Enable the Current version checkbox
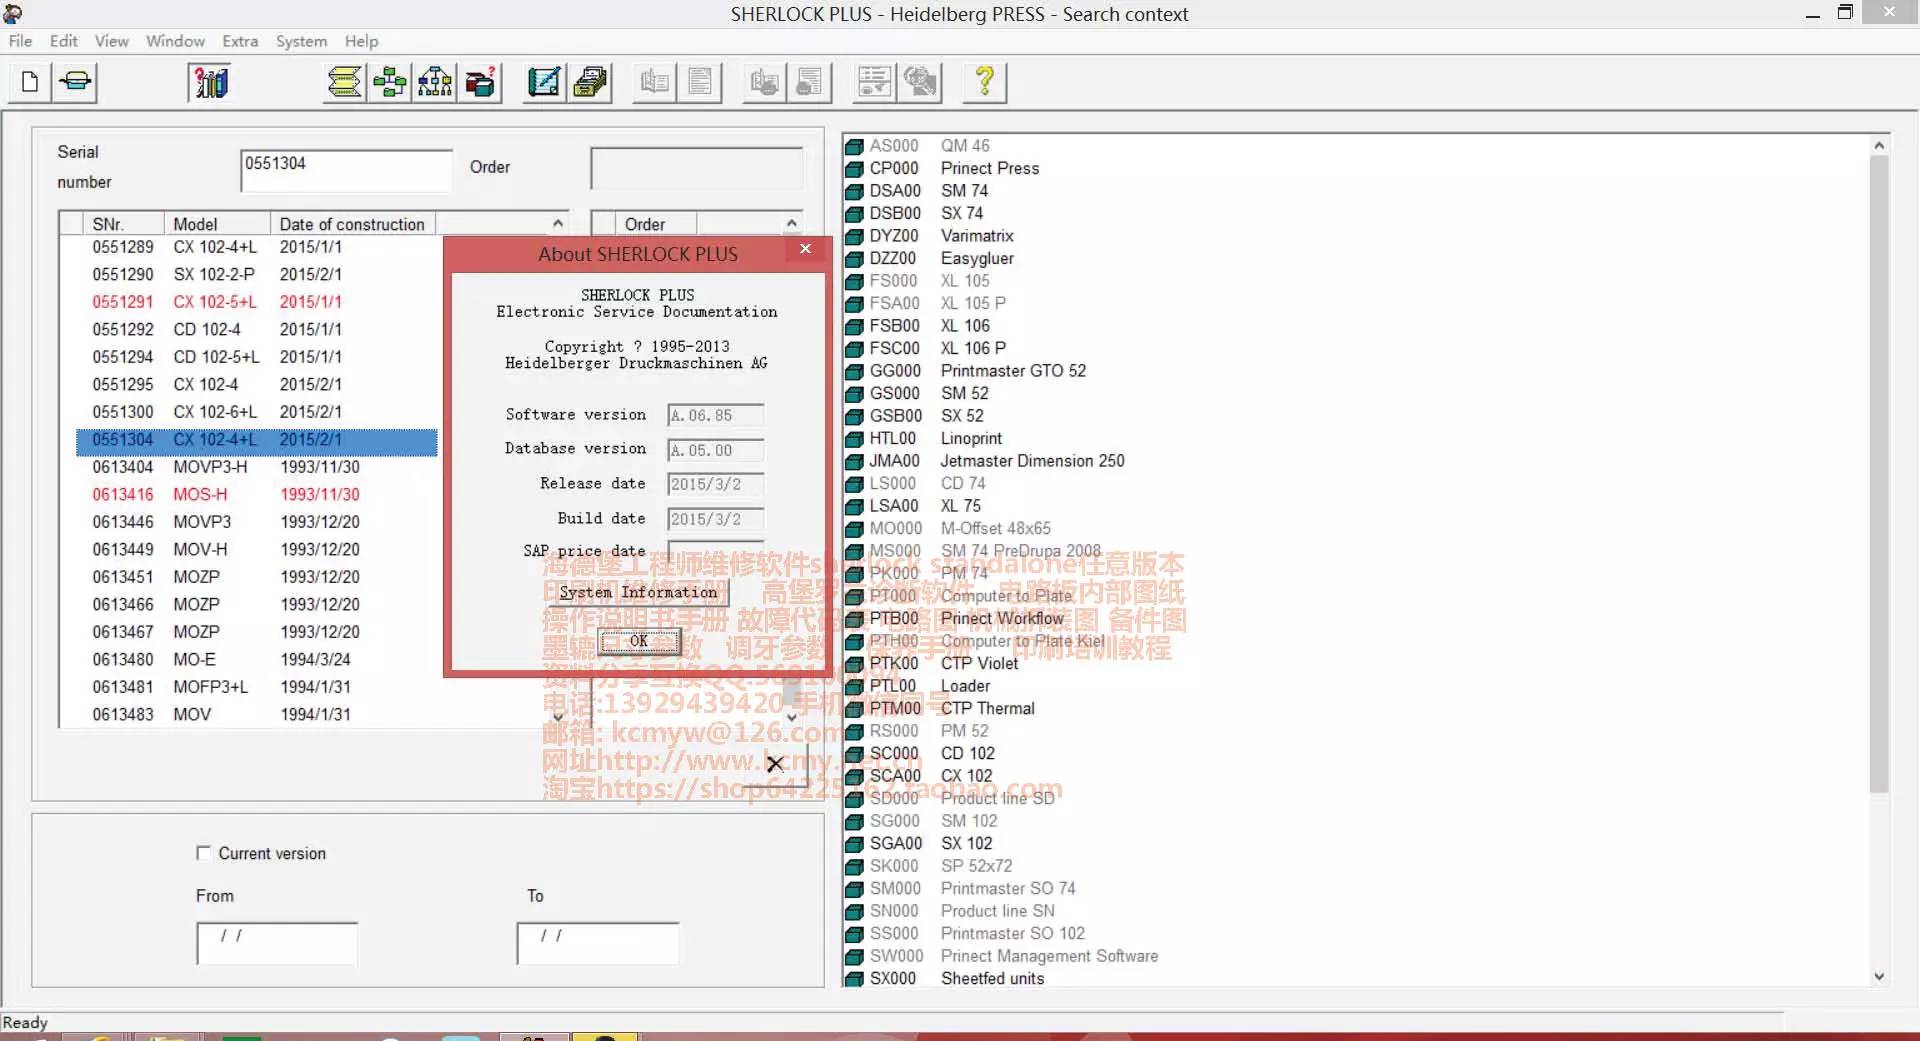The height and width of the screenshot is (1041, 1920). click(204, 853)
